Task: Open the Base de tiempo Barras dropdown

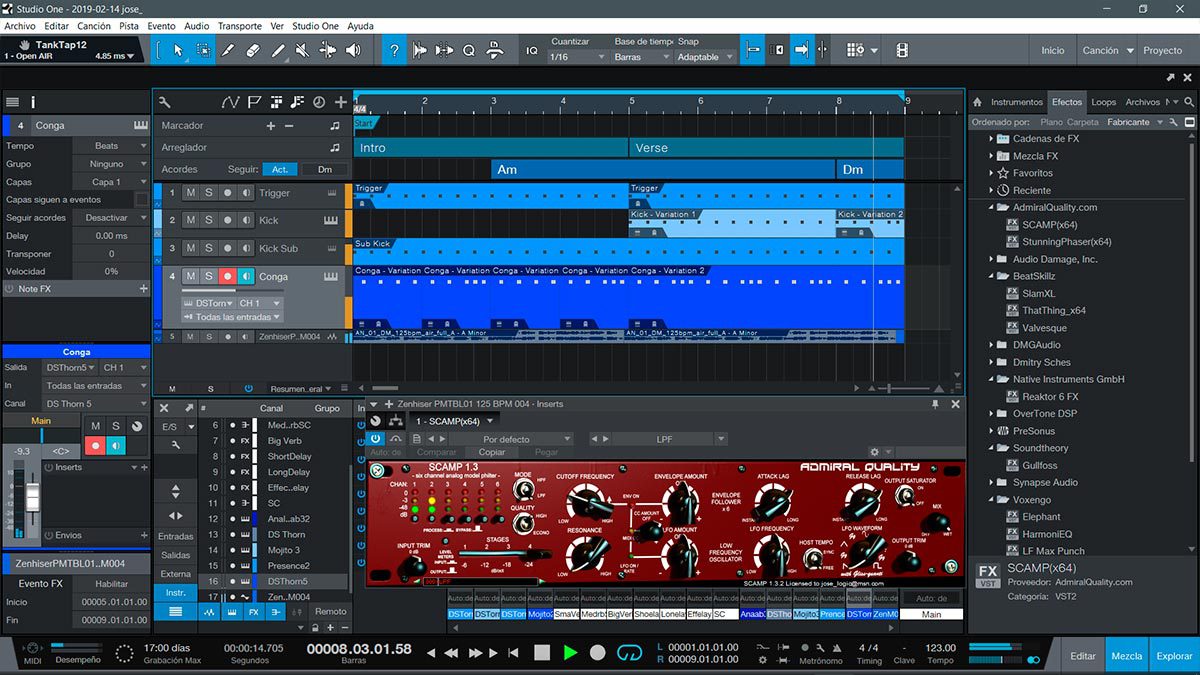Action: point(640,57)
